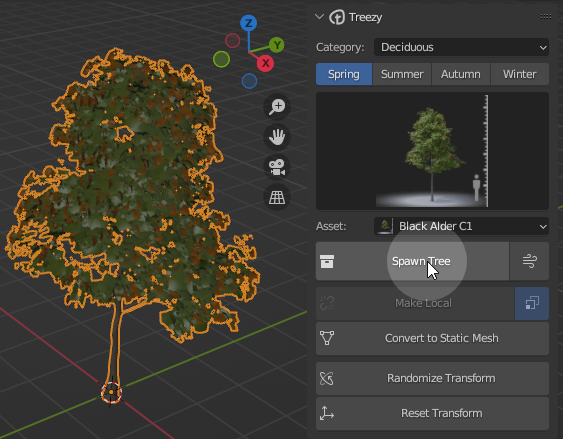Click the Treezy panel drag-handle dots
Viewport: 563px width, 439px height.
pyautogui.click(x=546, y=17)
